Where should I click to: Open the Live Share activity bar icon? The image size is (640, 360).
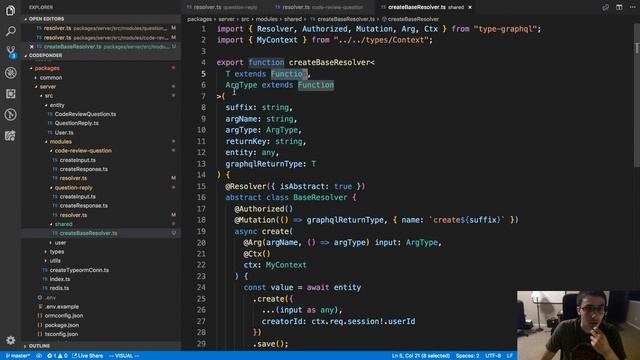pyautogui.click(x=11, y=135)
